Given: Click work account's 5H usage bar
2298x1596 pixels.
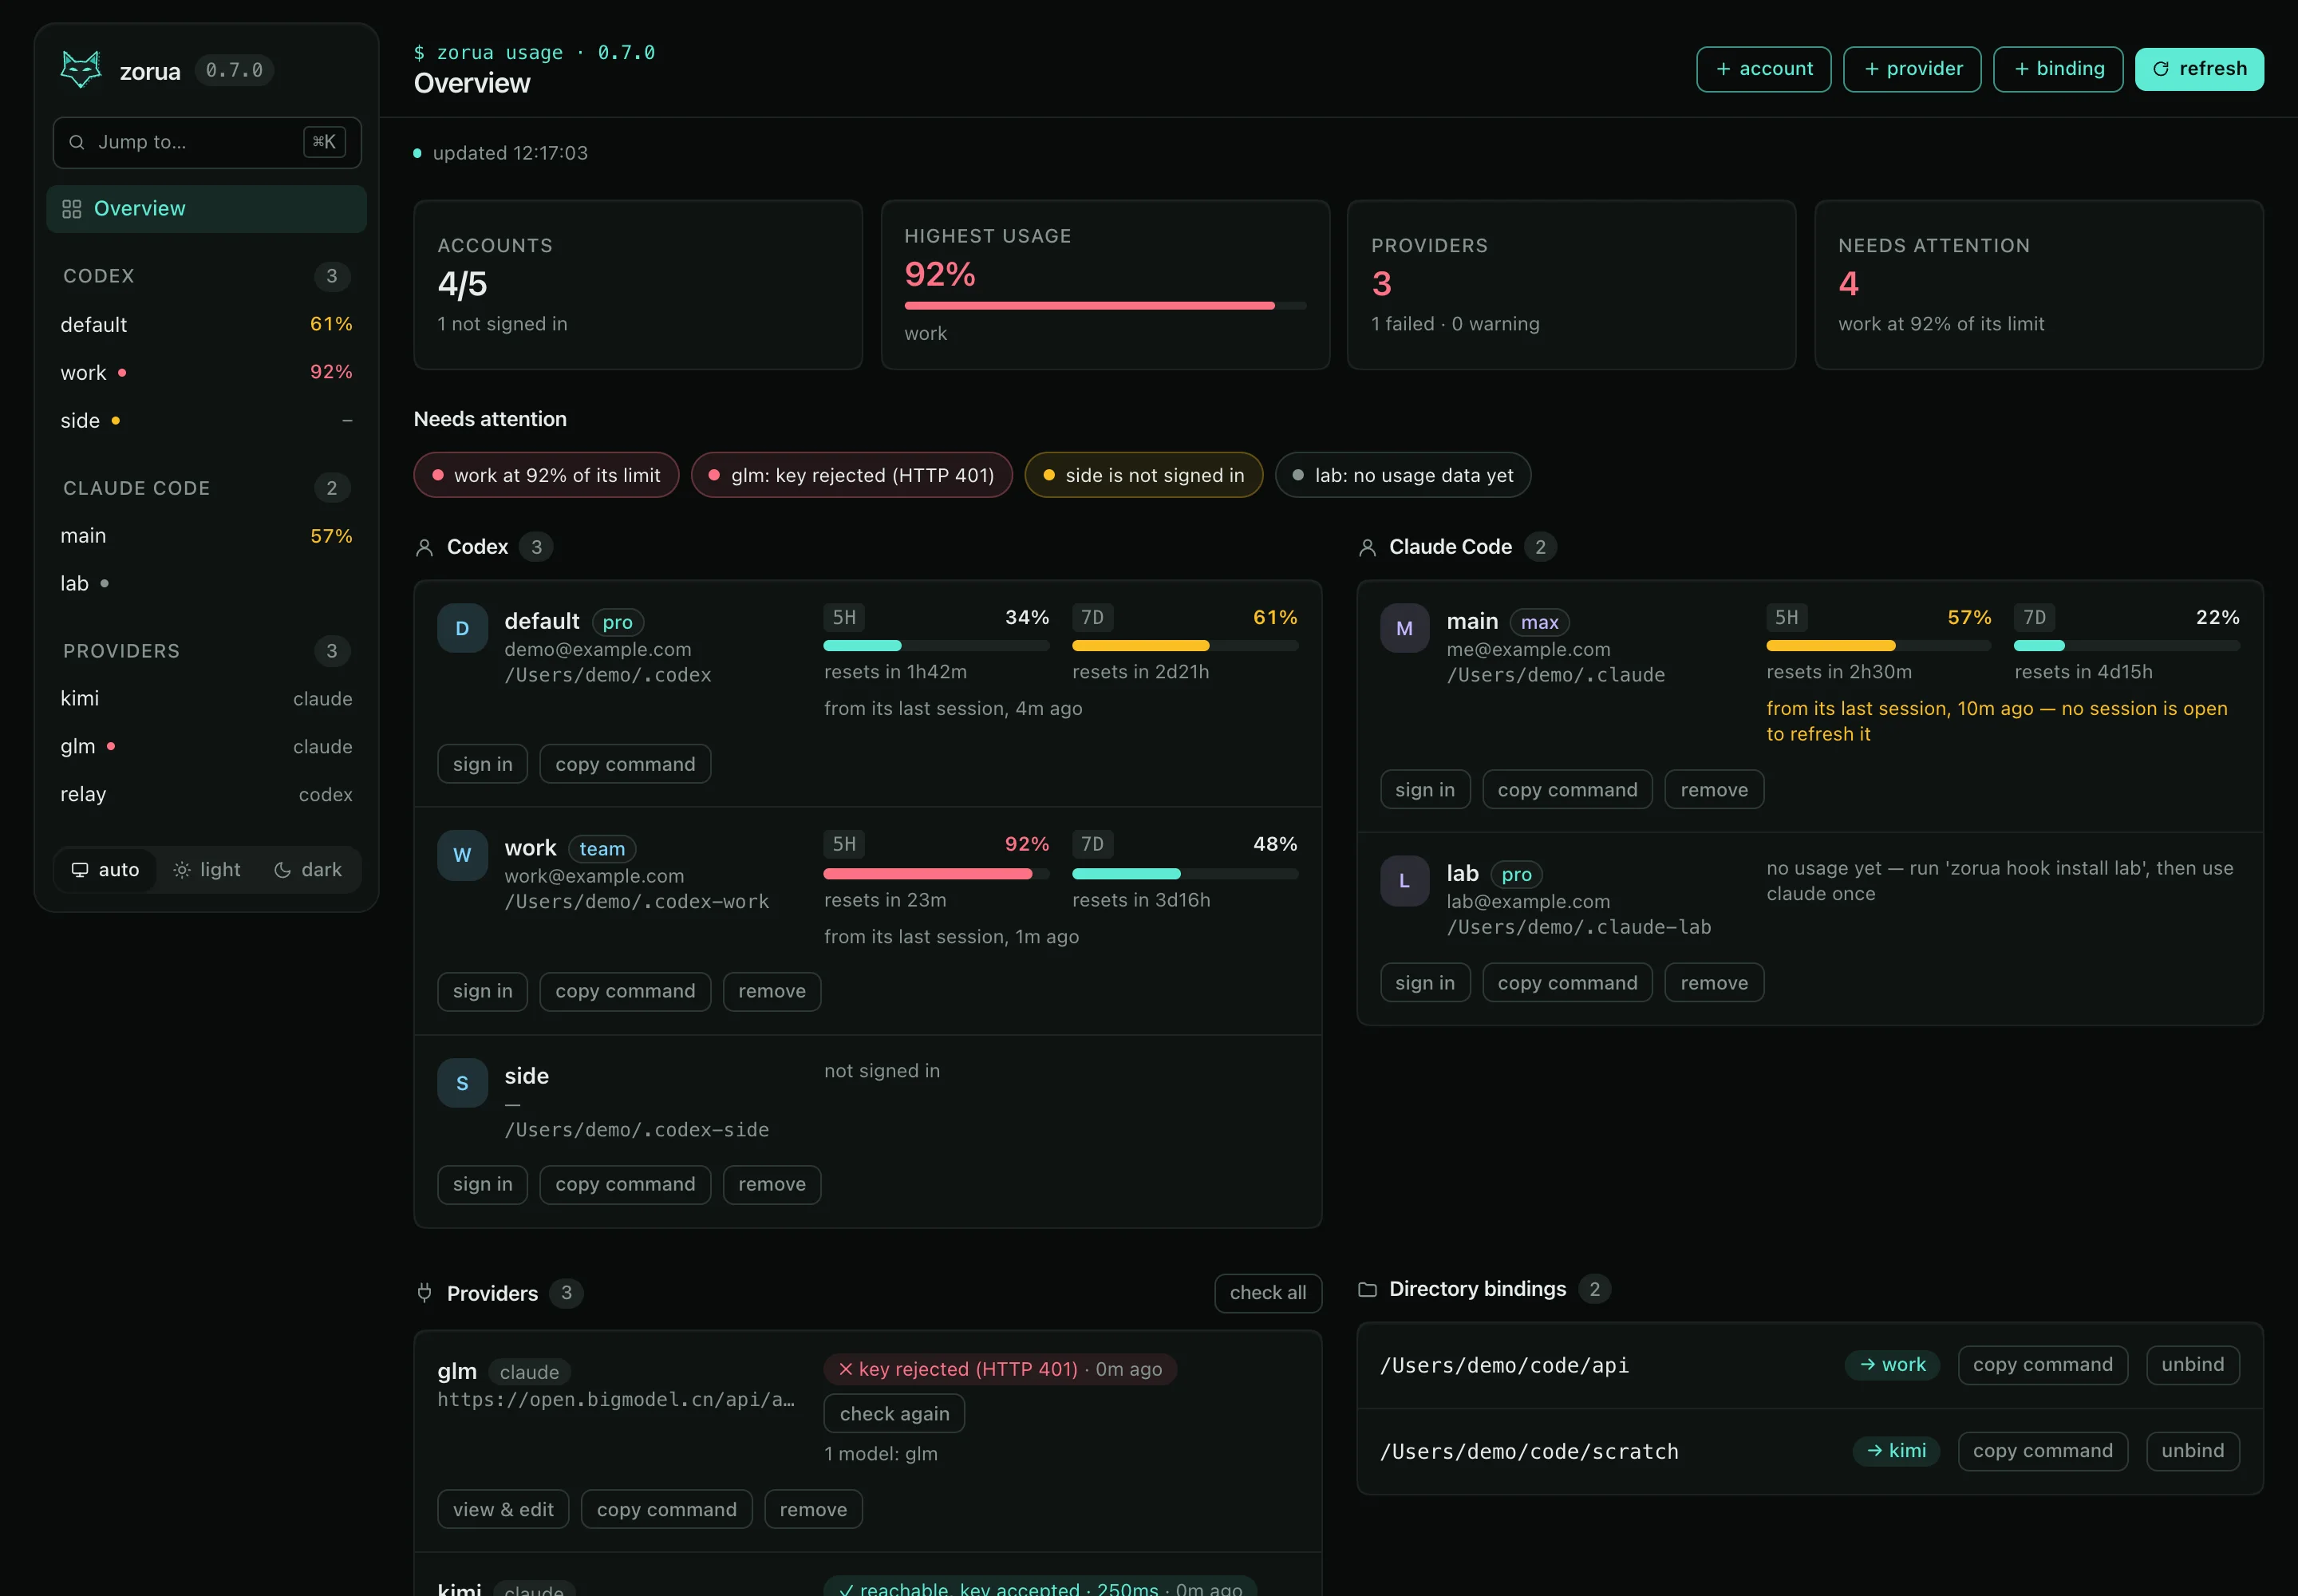Looking at the screenshot, I should (936, 874).
